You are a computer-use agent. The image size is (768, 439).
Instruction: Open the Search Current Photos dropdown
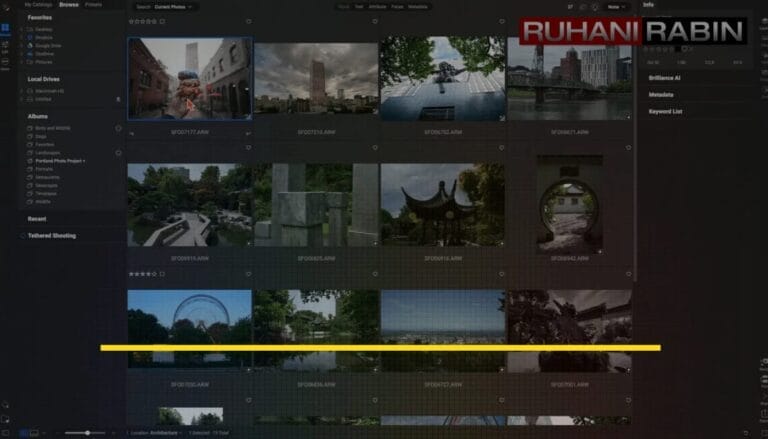tap(164, 7)
